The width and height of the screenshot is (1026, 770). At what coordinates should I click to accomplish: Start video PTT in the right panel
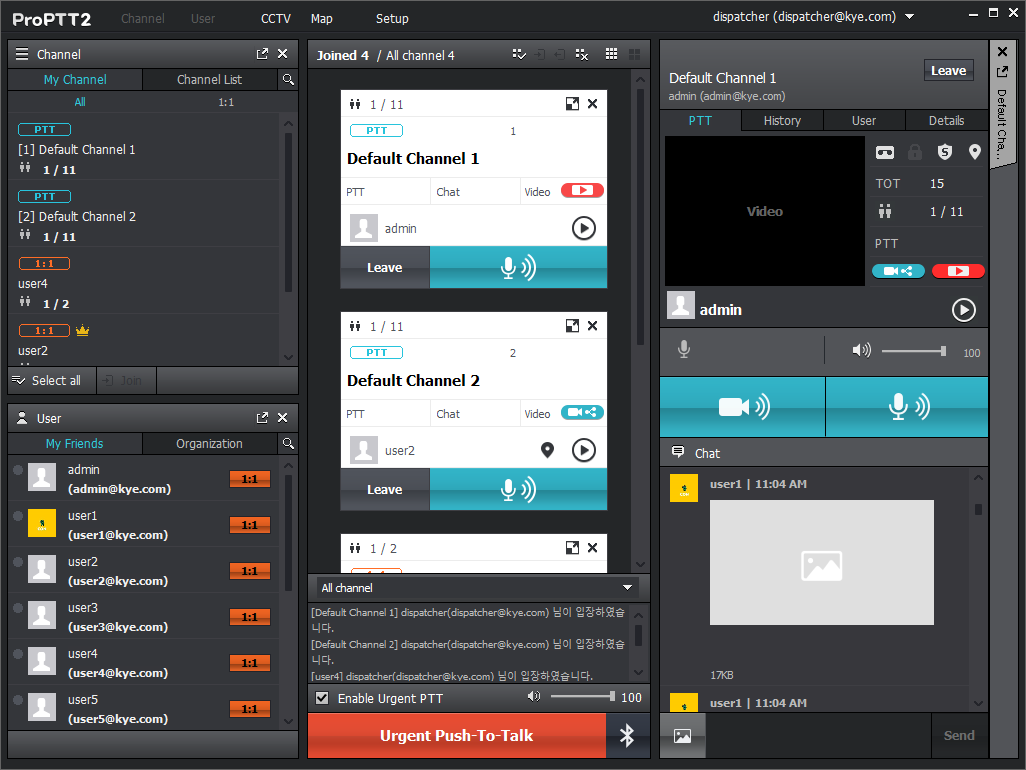coord(743,406)
